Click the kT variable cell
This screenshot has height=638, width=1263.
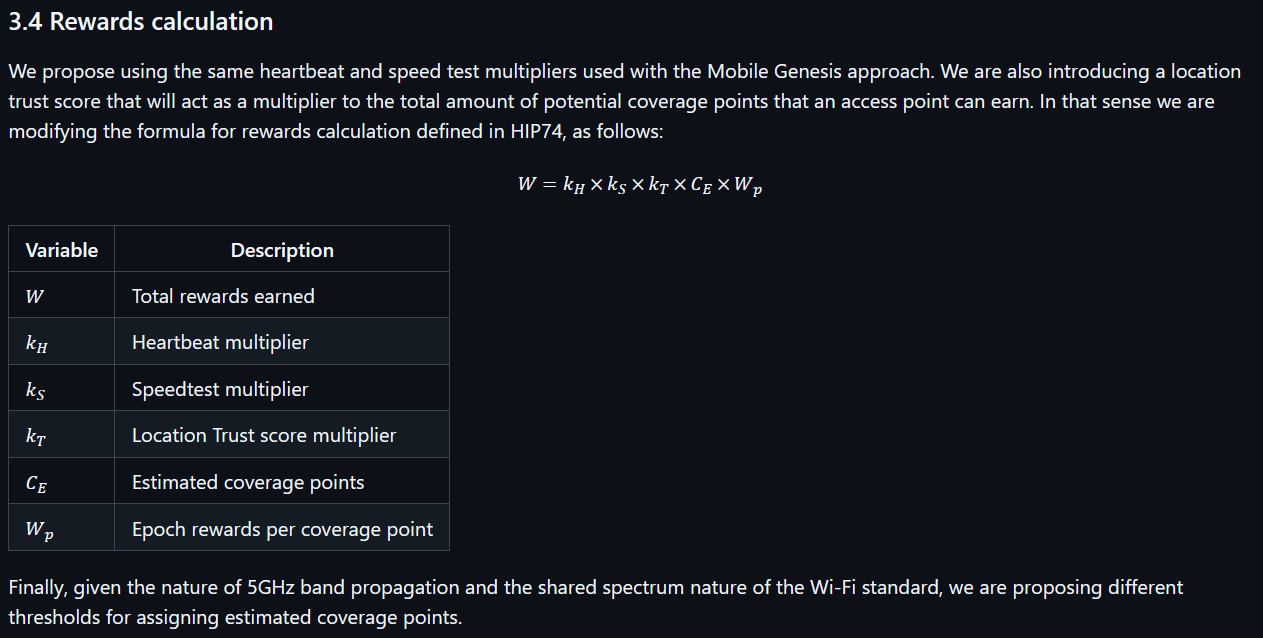click(x=62, y=435)
